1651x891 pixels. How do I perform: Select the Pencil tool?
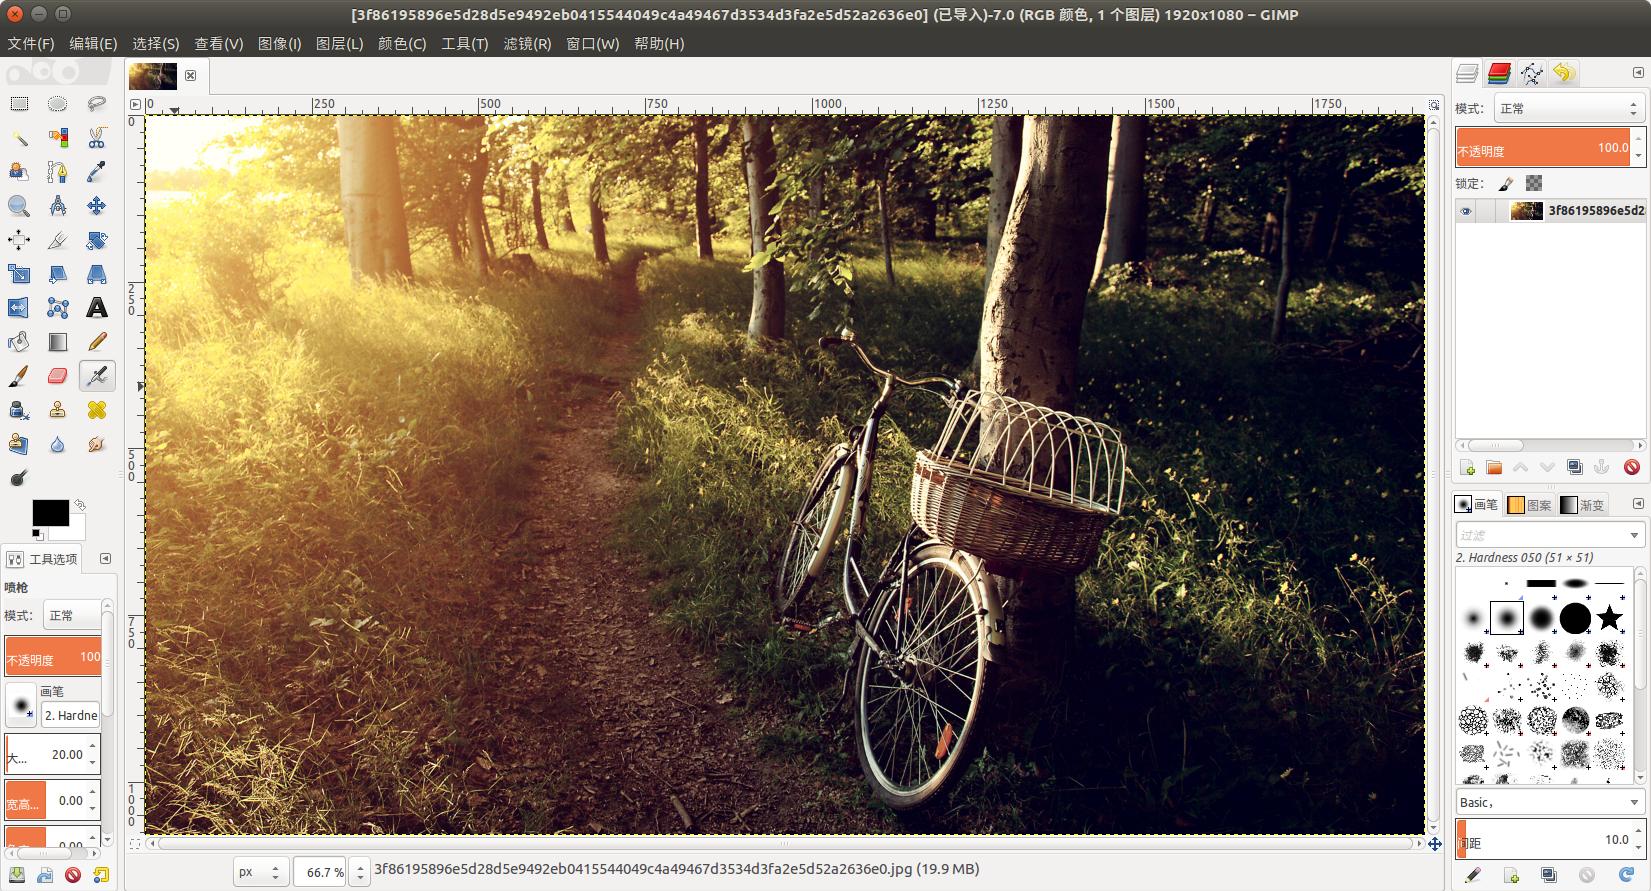click(x=96, y=342)
